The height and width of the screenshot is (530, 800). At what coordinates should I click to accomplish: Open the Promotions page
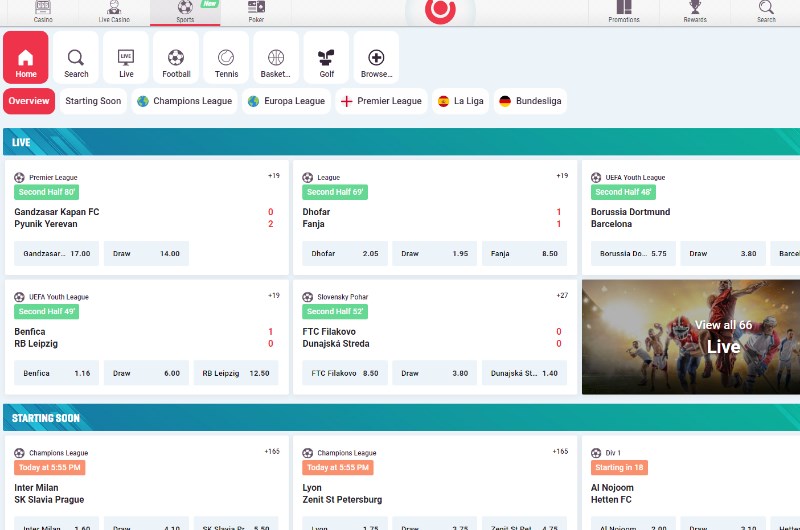[623, 12]
